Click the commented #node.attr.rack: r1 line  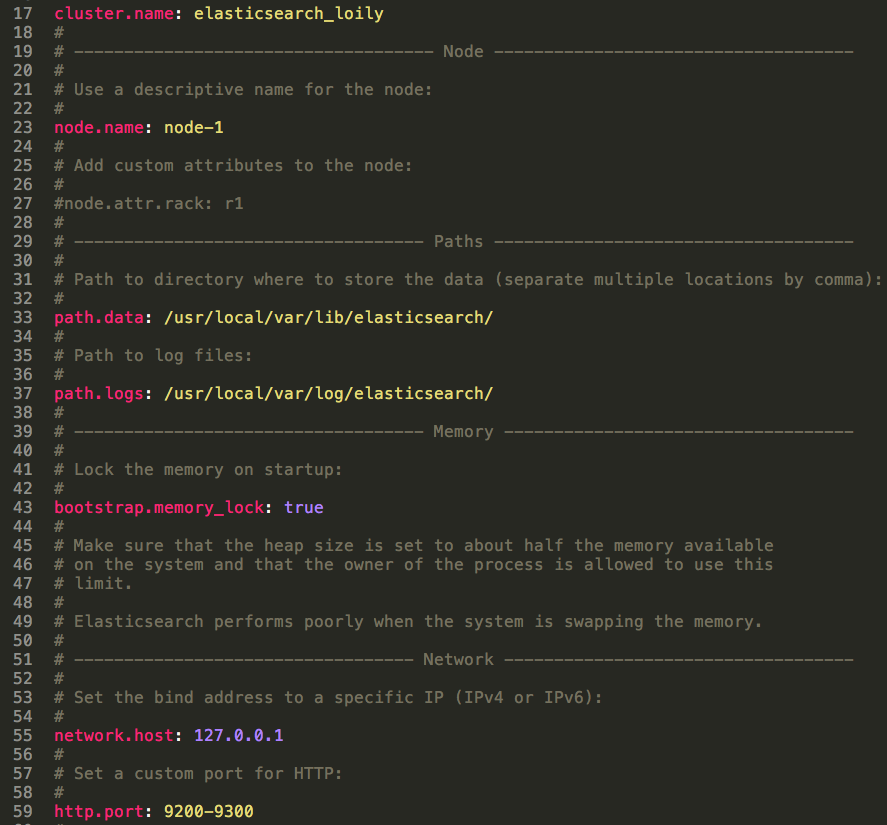[x=149, y=203]
